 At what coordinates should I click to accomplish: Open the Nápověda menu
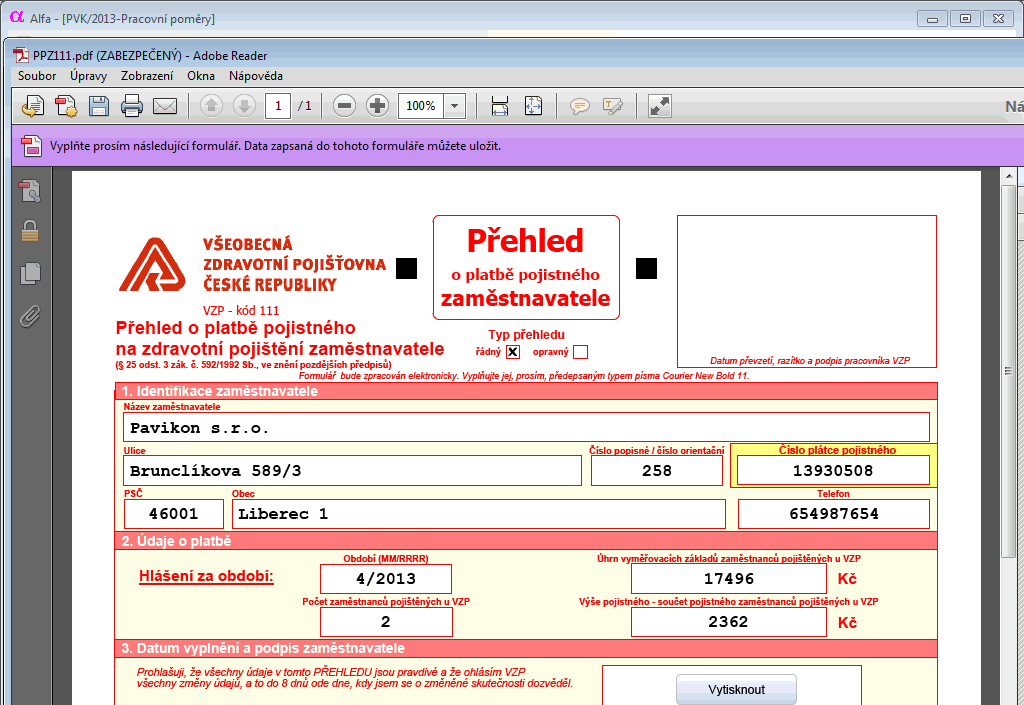point(256,76)
